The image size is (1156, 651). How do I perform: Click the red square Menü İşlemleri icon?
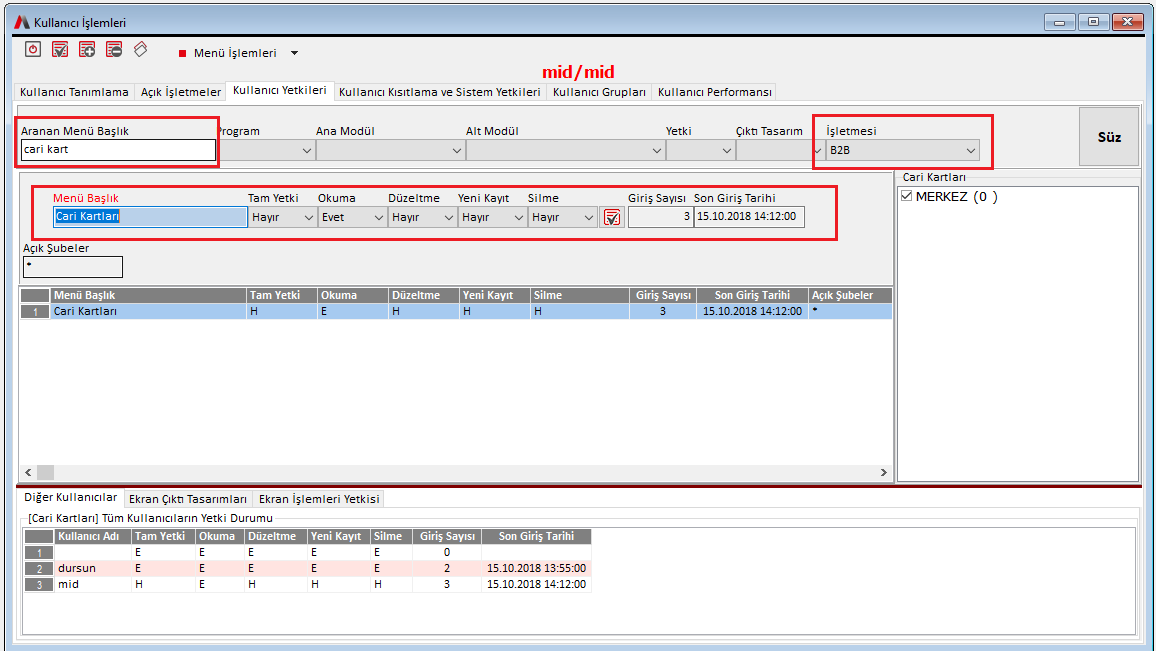[183, 53]
